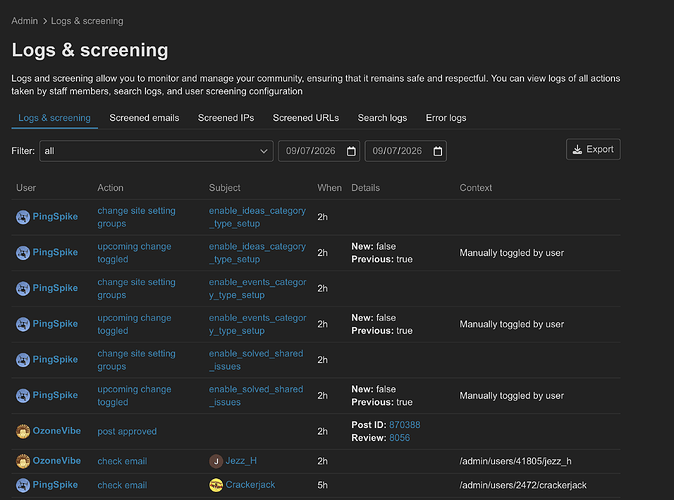Click Admin breadcrumb link

(x=25, y=21)
